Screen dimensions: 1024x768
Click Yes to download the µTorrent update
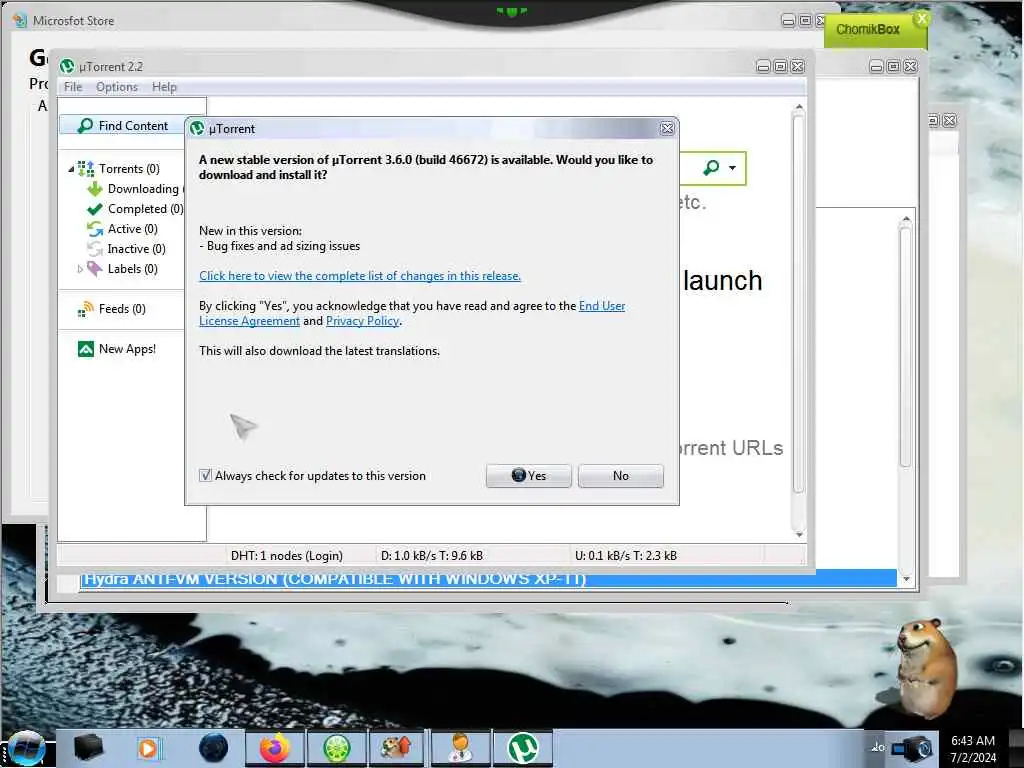point(528,475)
